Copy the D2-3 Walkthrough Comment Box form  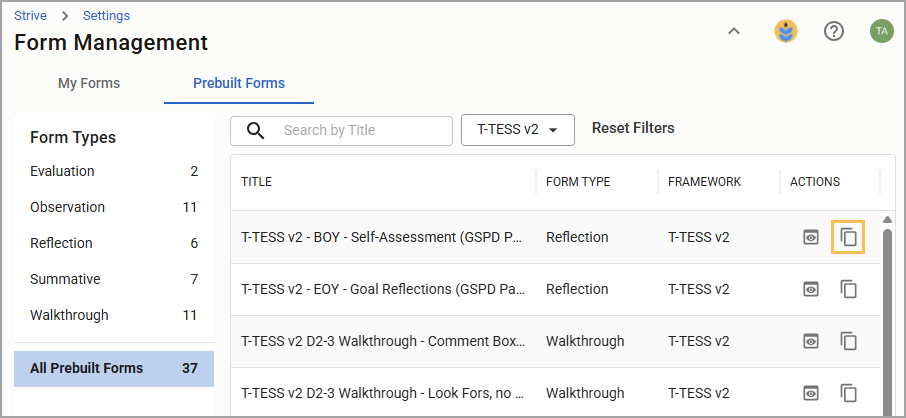tap(848, 341)
